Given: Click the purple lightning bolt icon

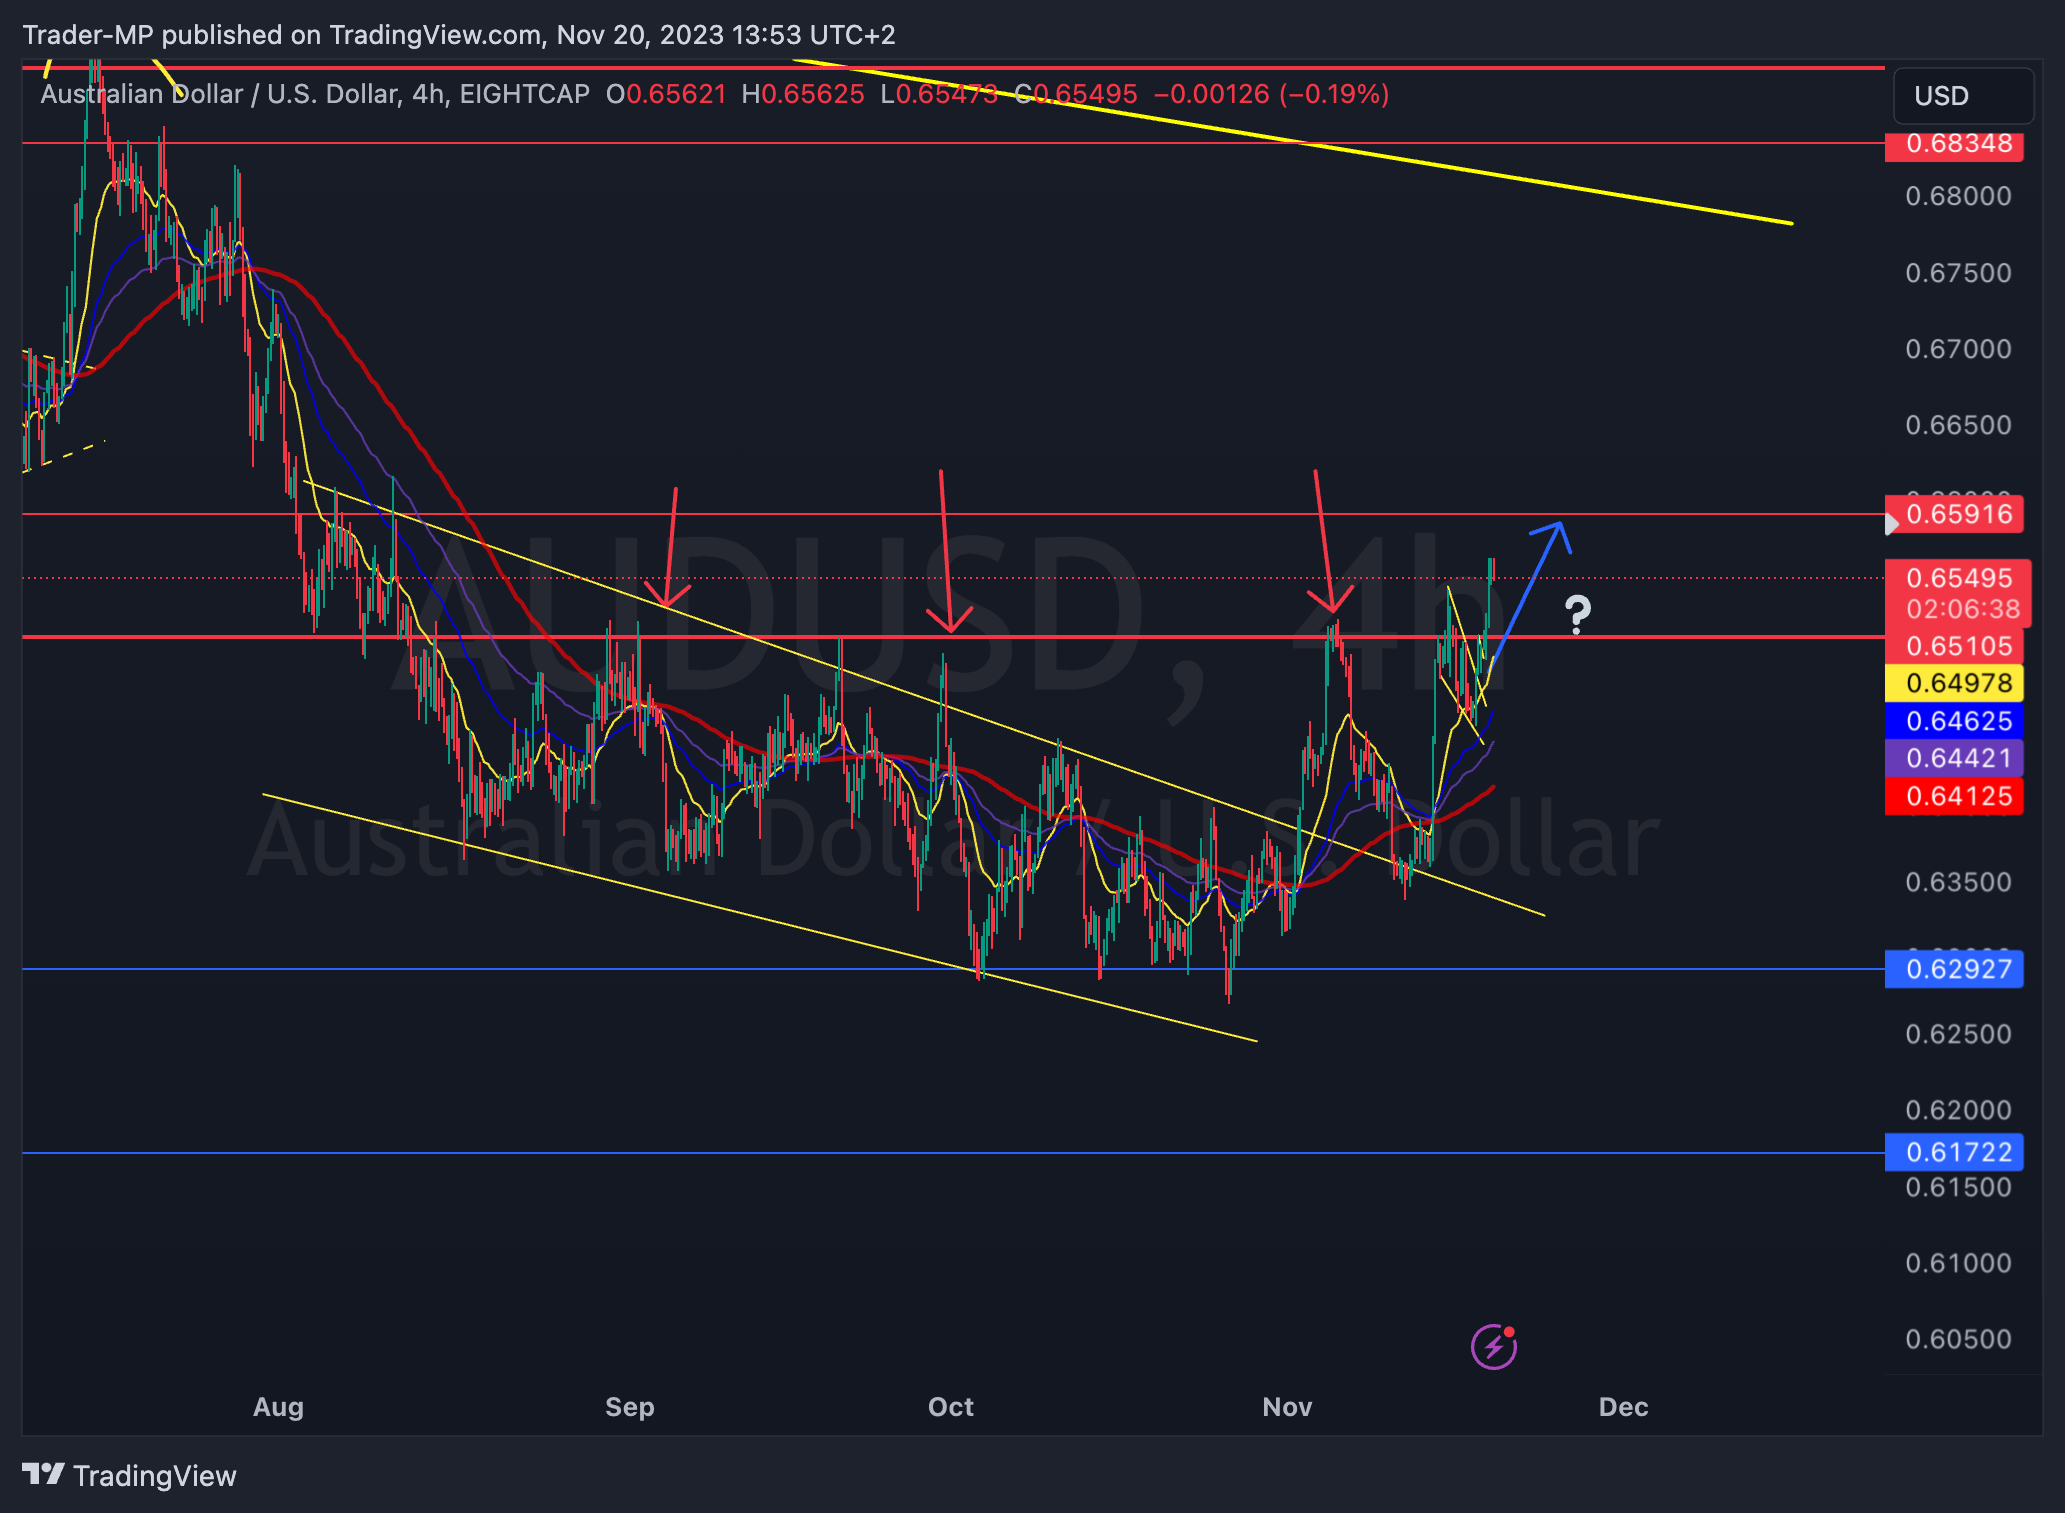Looking at the screenshot, I should pos(1493,1346).
